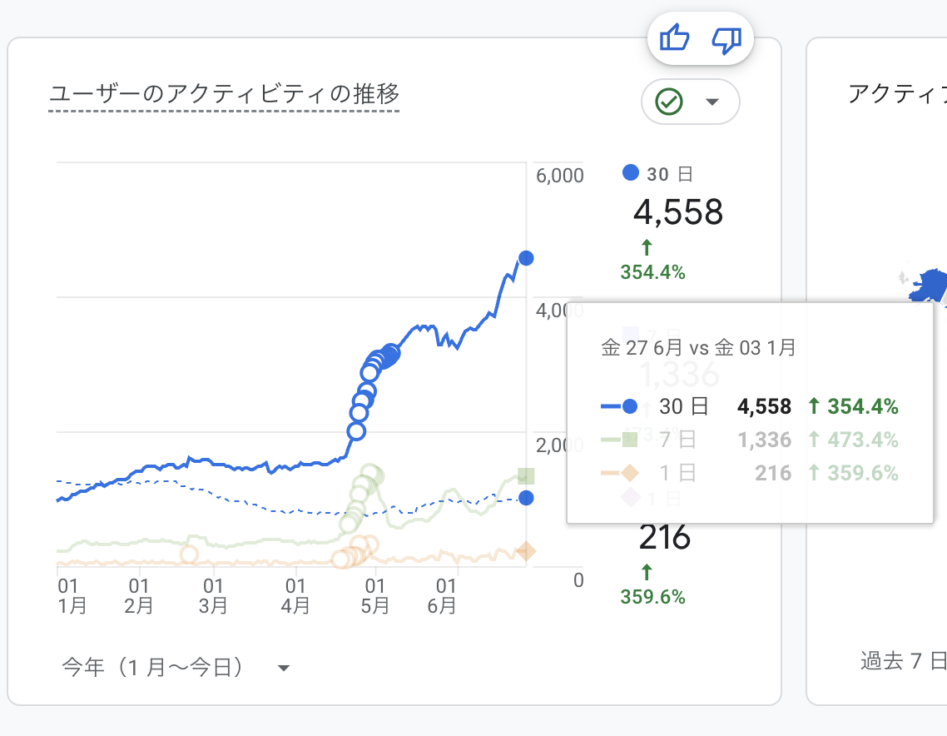Click the 30-day line endpoint marker
This screenshot has width=947, height=736.
point(526,258)
